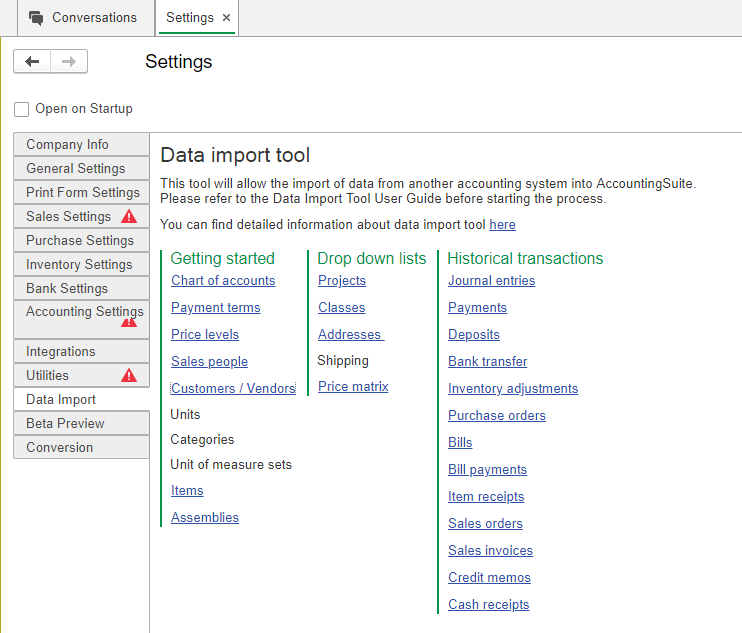
Task: Click the 'Data import tool' heading
Action: click(235, 155)
